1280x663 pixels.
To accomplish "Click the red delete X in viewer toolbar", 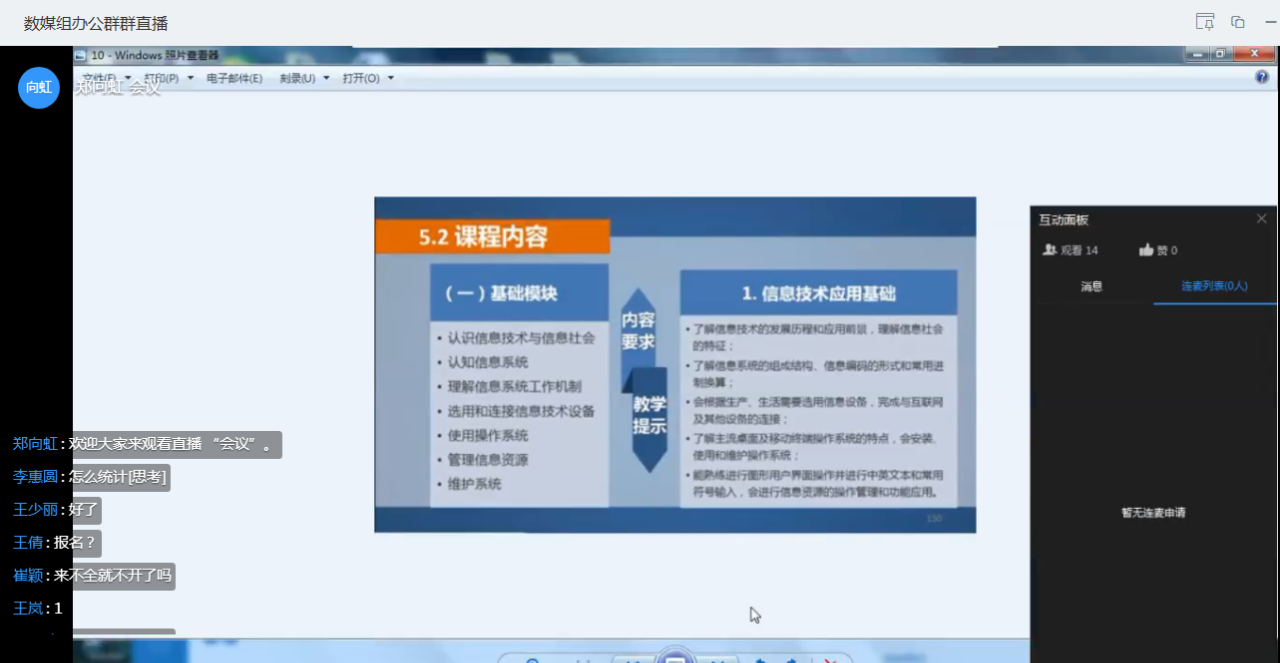I will 830,659.
